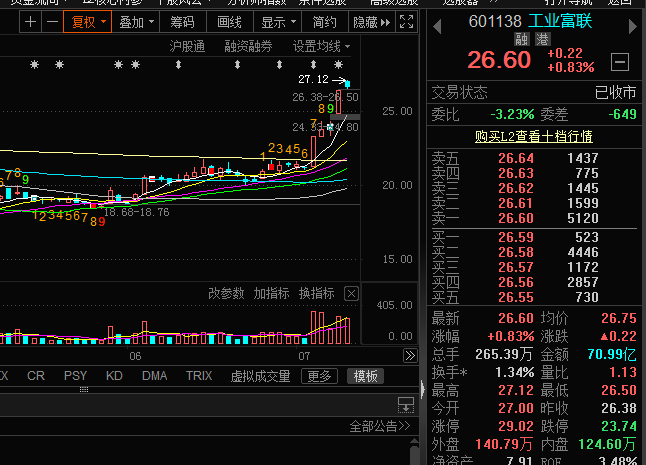Image resolution: width=646 pixels, height=465 pixels.
Task: Expand the 设置均线 dropdown
Action: [x=321, y=46]
